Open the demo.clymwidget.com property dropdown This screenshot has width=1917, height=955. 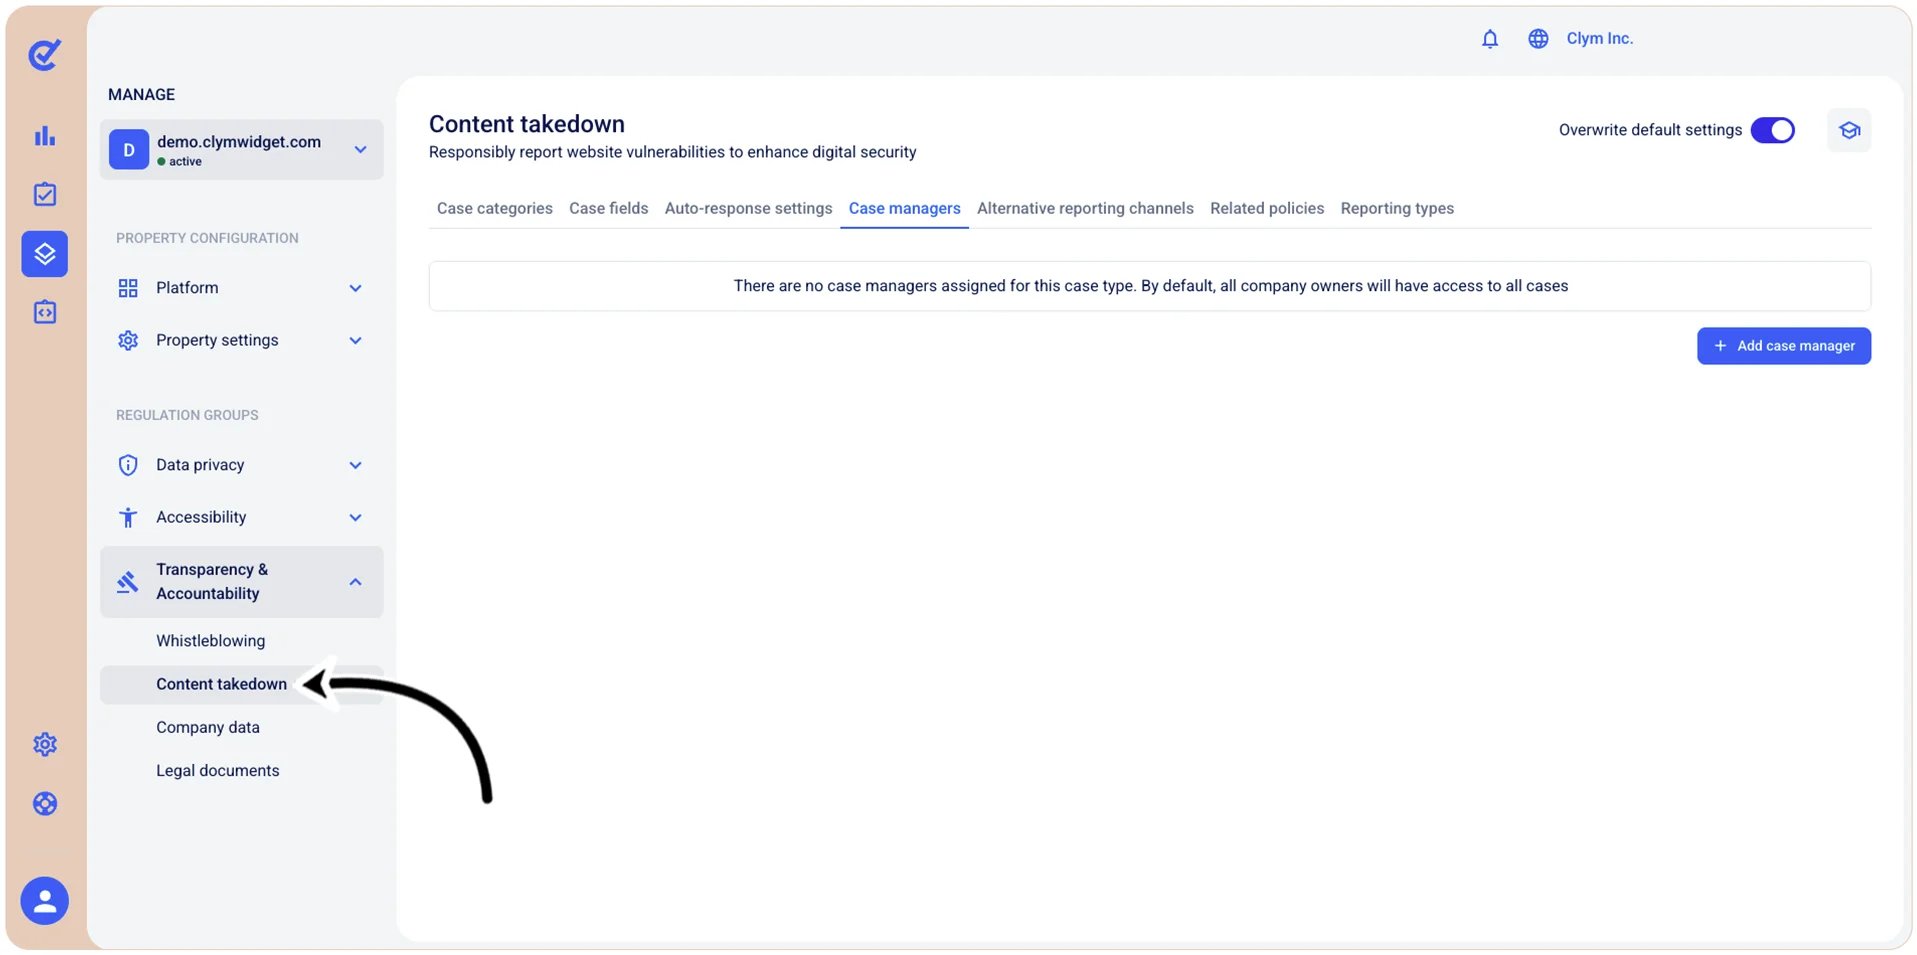tap(242, 150)
